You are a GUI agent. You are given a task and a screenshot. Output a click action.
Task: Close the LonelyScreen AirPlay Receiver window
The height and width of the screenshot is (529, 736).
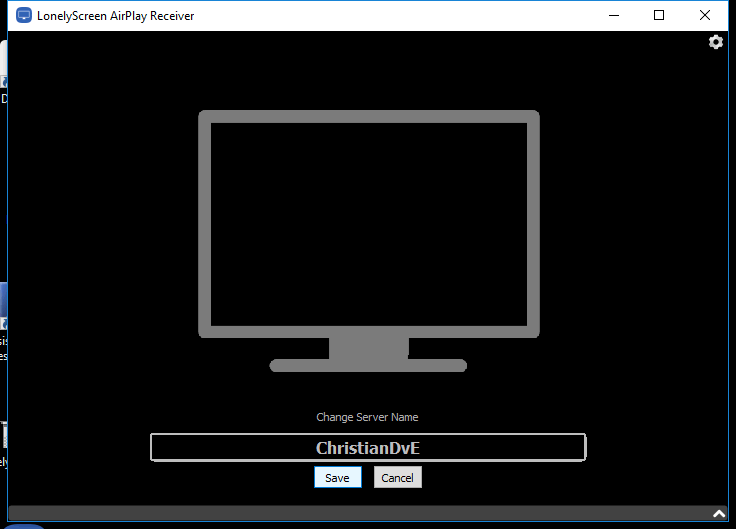coord(705,15)
